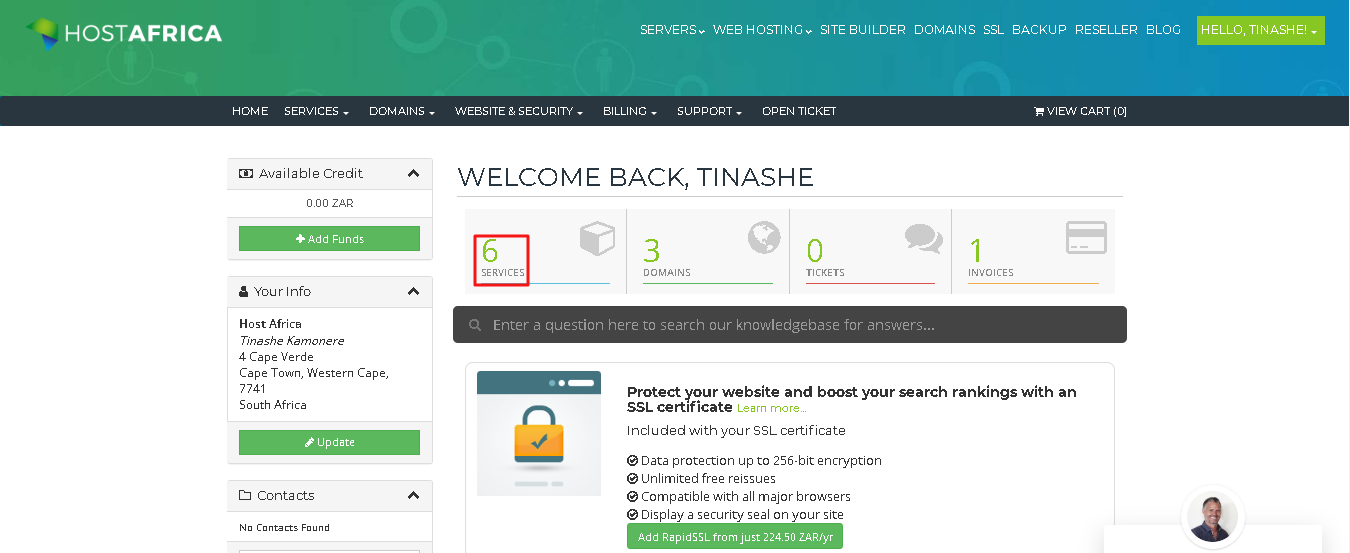The height and width of the screenshot is (553, 1350).
Task: Open RESELLER link in top header
Action: pyautogui.click(x=1106, y=30)
